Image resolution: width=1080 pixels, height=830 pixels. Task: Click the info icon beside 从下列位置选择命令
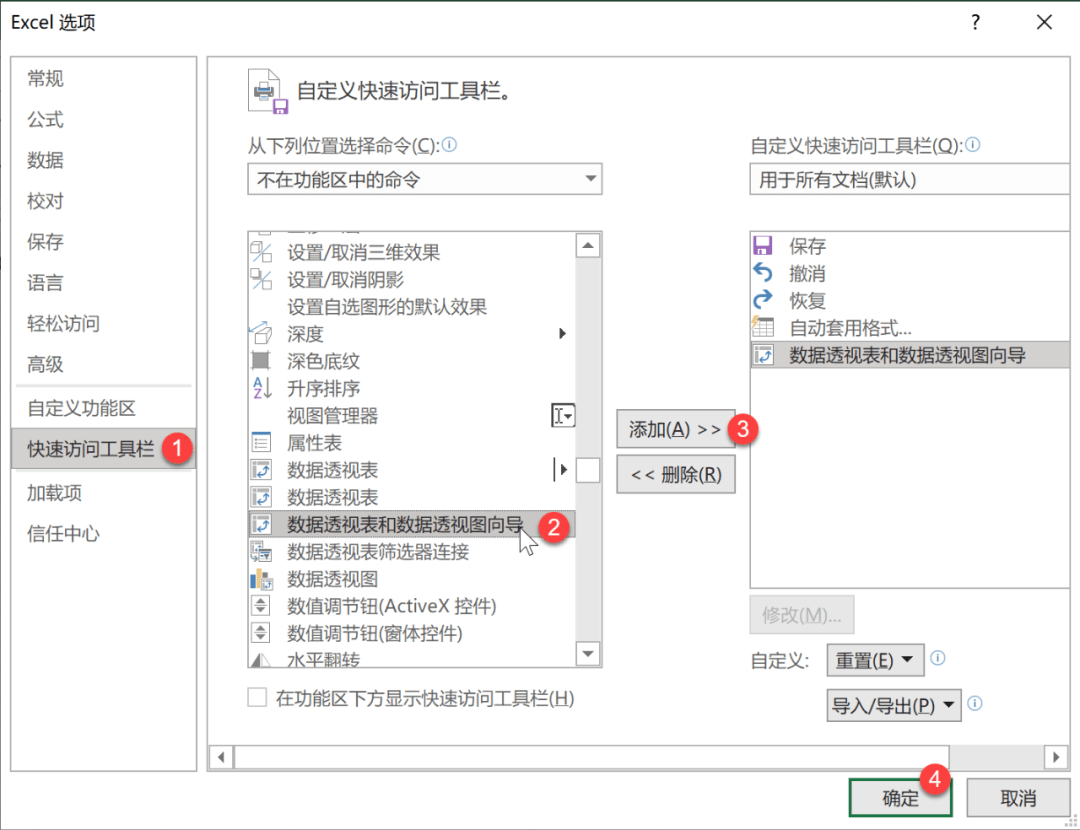[x=449, y=145]
